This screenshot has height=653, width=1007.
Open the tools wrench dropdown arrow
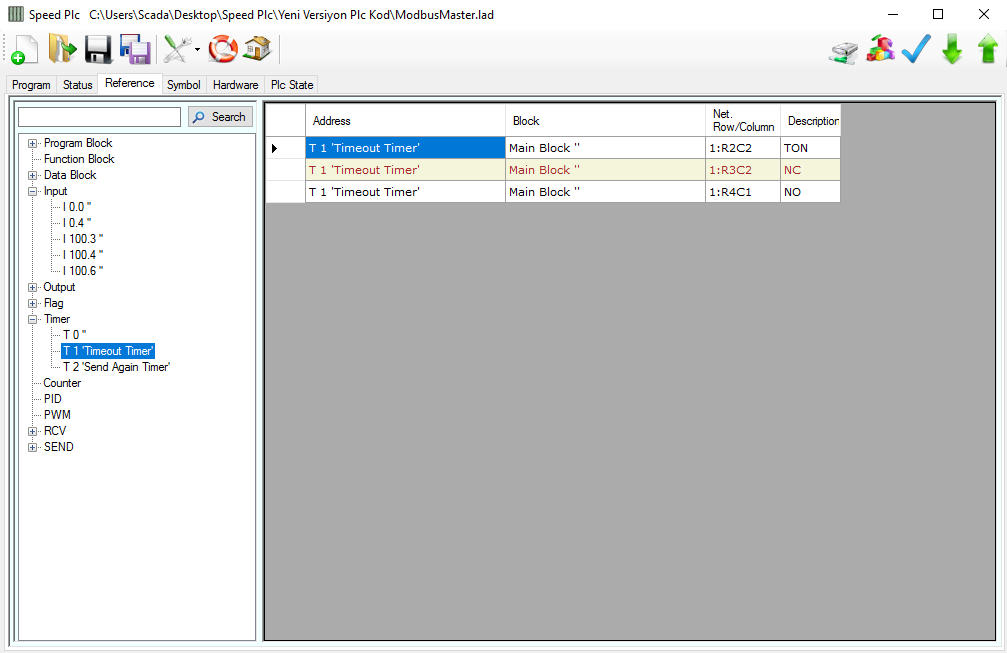click(x=198, y=49)
